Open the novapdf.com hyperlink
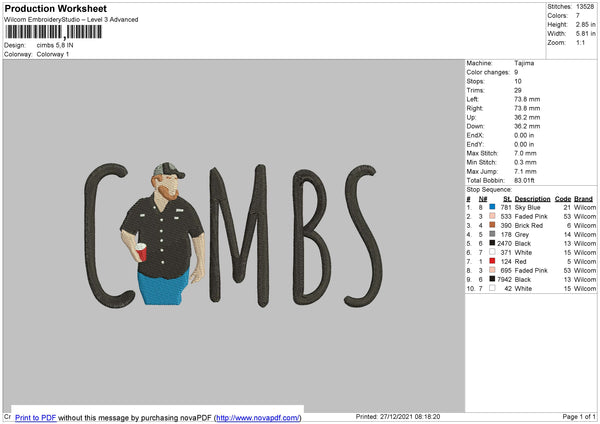The width and height of the screenshot is (600, 424). (258, 417)
